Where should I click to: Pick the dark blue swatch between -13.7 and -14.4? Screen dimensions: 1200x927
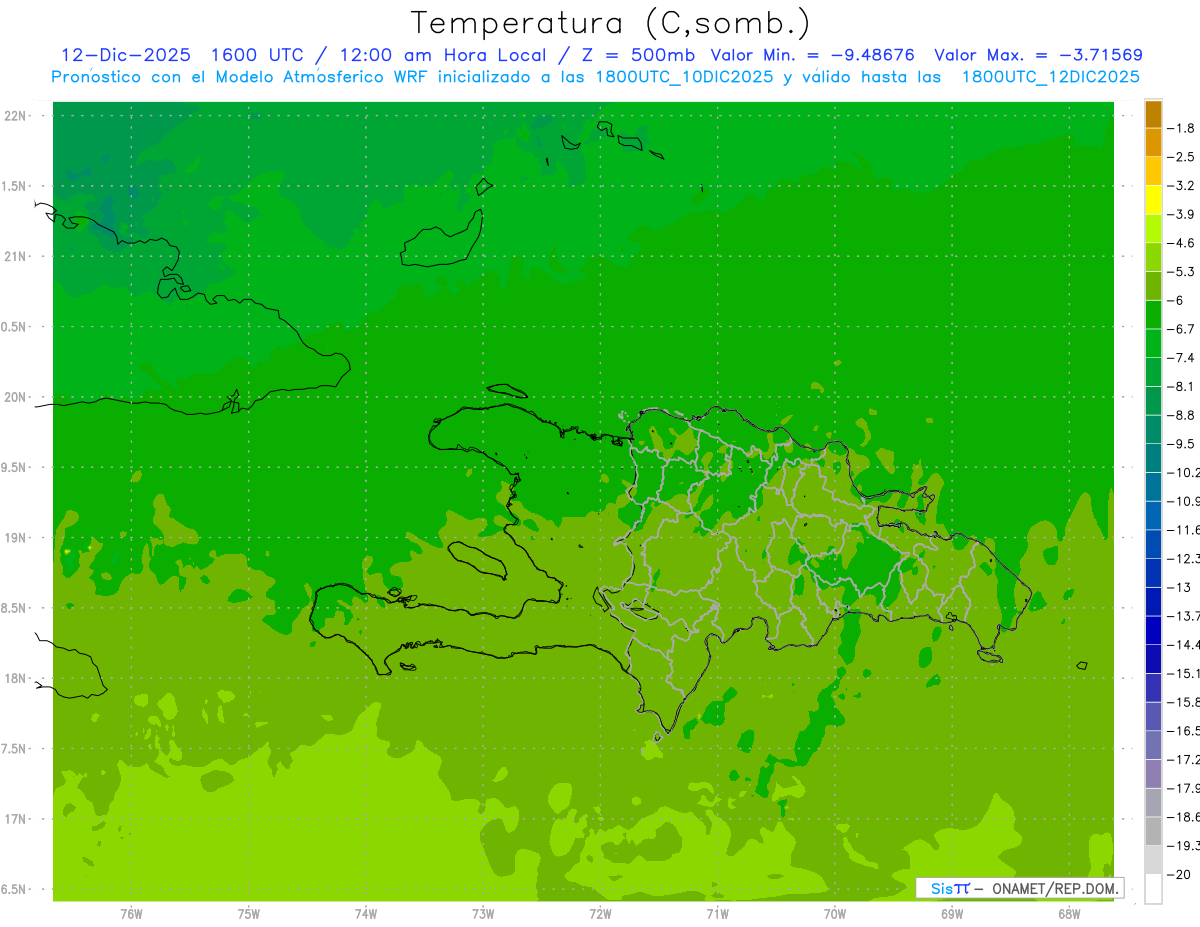coord(1153,630)
